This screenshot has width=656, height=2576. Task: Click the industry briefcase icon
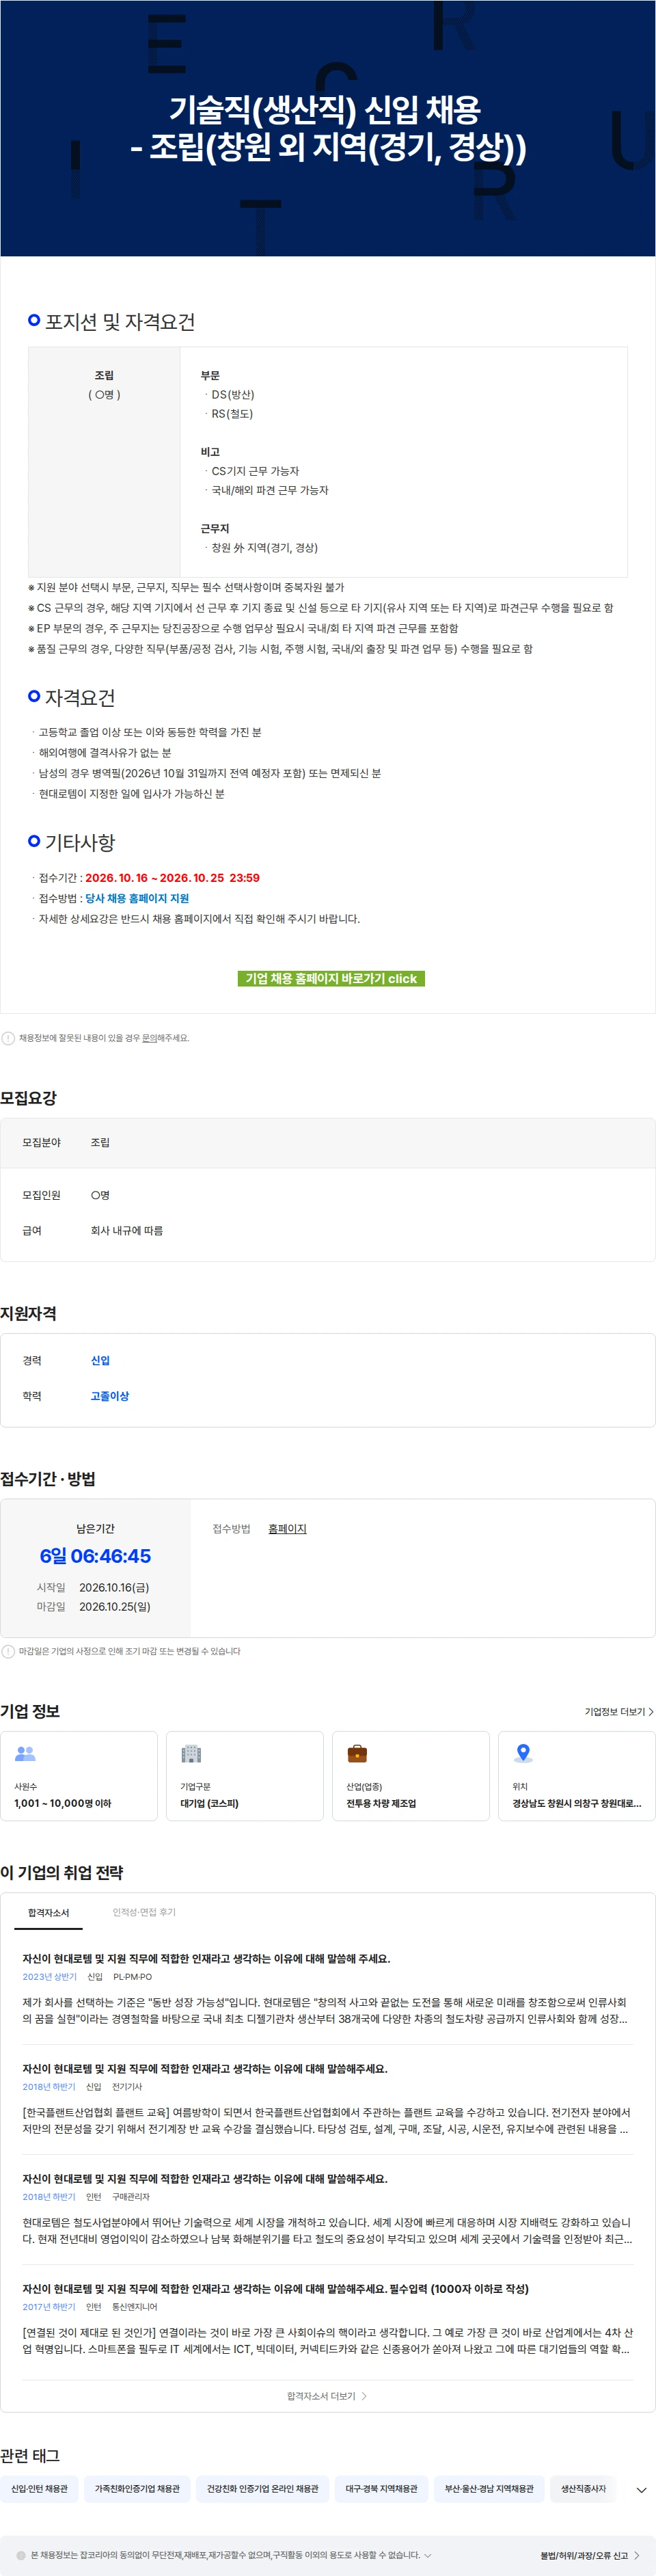(357, 1753)
